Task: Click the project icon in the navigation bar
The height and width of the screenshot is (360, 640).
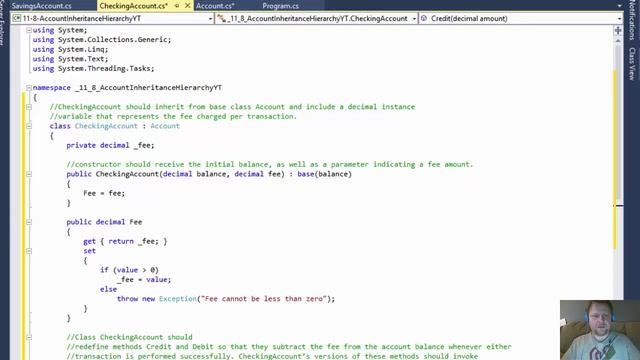Action: pos(17,18)
